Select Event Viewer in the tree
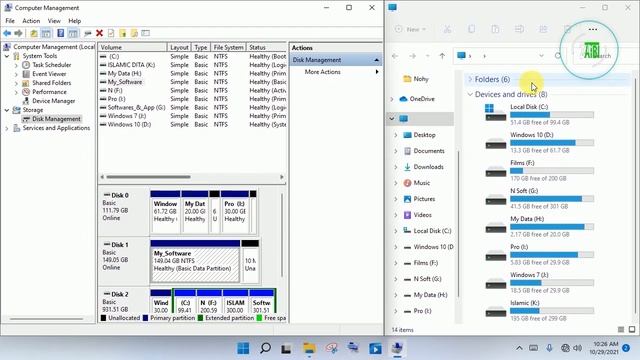Screen dimensions: 640x360 click(49, 74)
